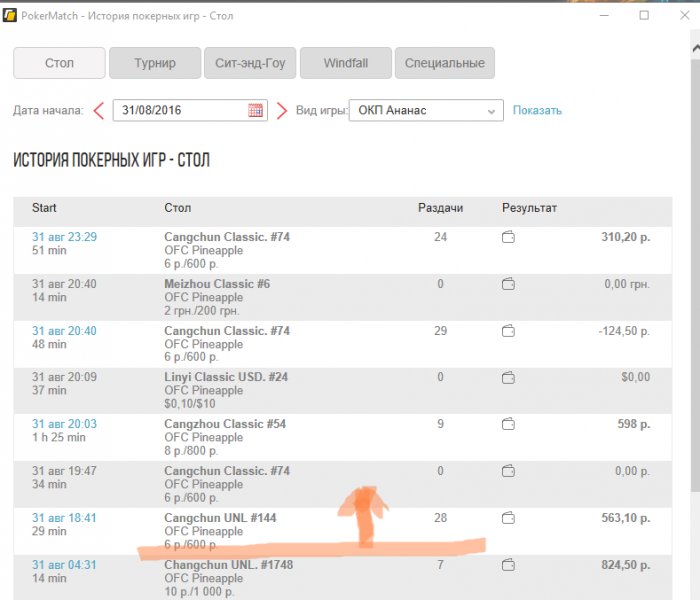Click table name Changchun UNL. #1748
Image resolution: width=700 pixels, height=600 pixels.
[229, 565]
